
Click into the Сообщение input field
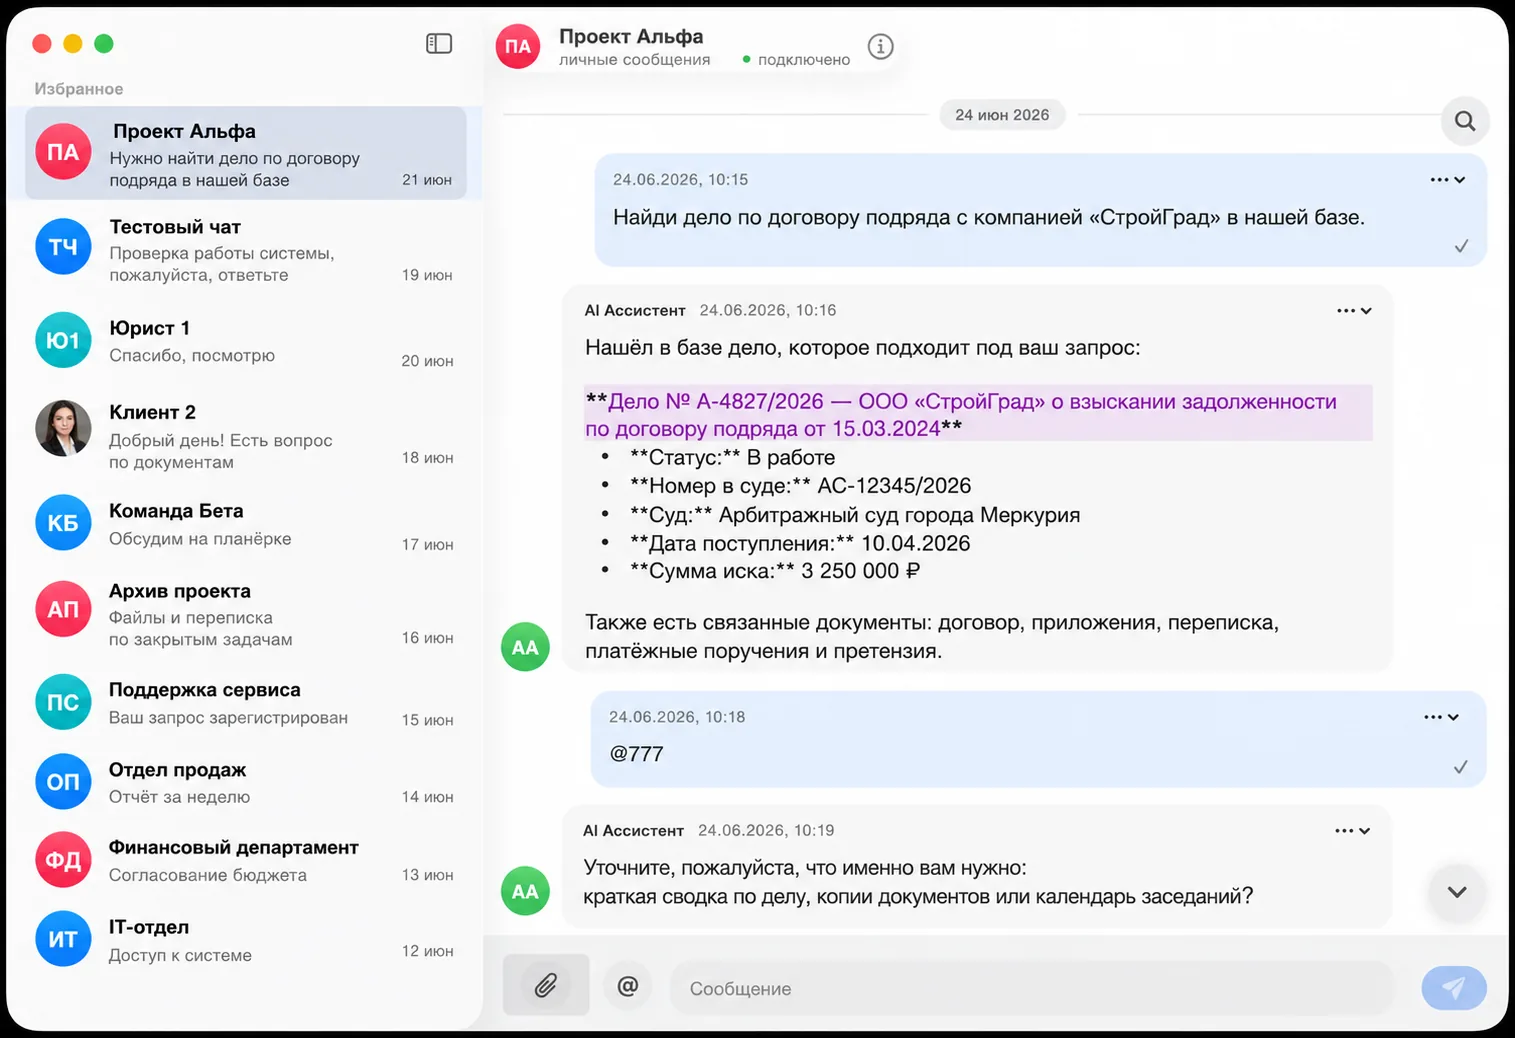(x=1032, y=988)
